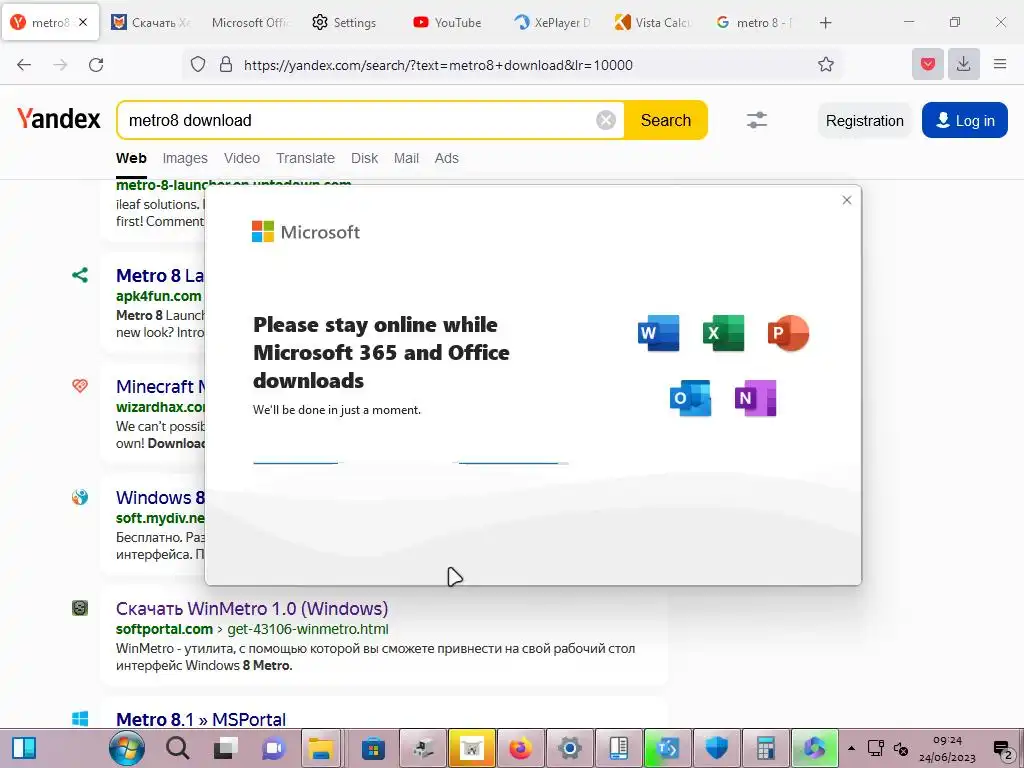The width and height of the screenshot is (1024, 768).
Task: Switch to the Settings tab
Action: point(344,22)
